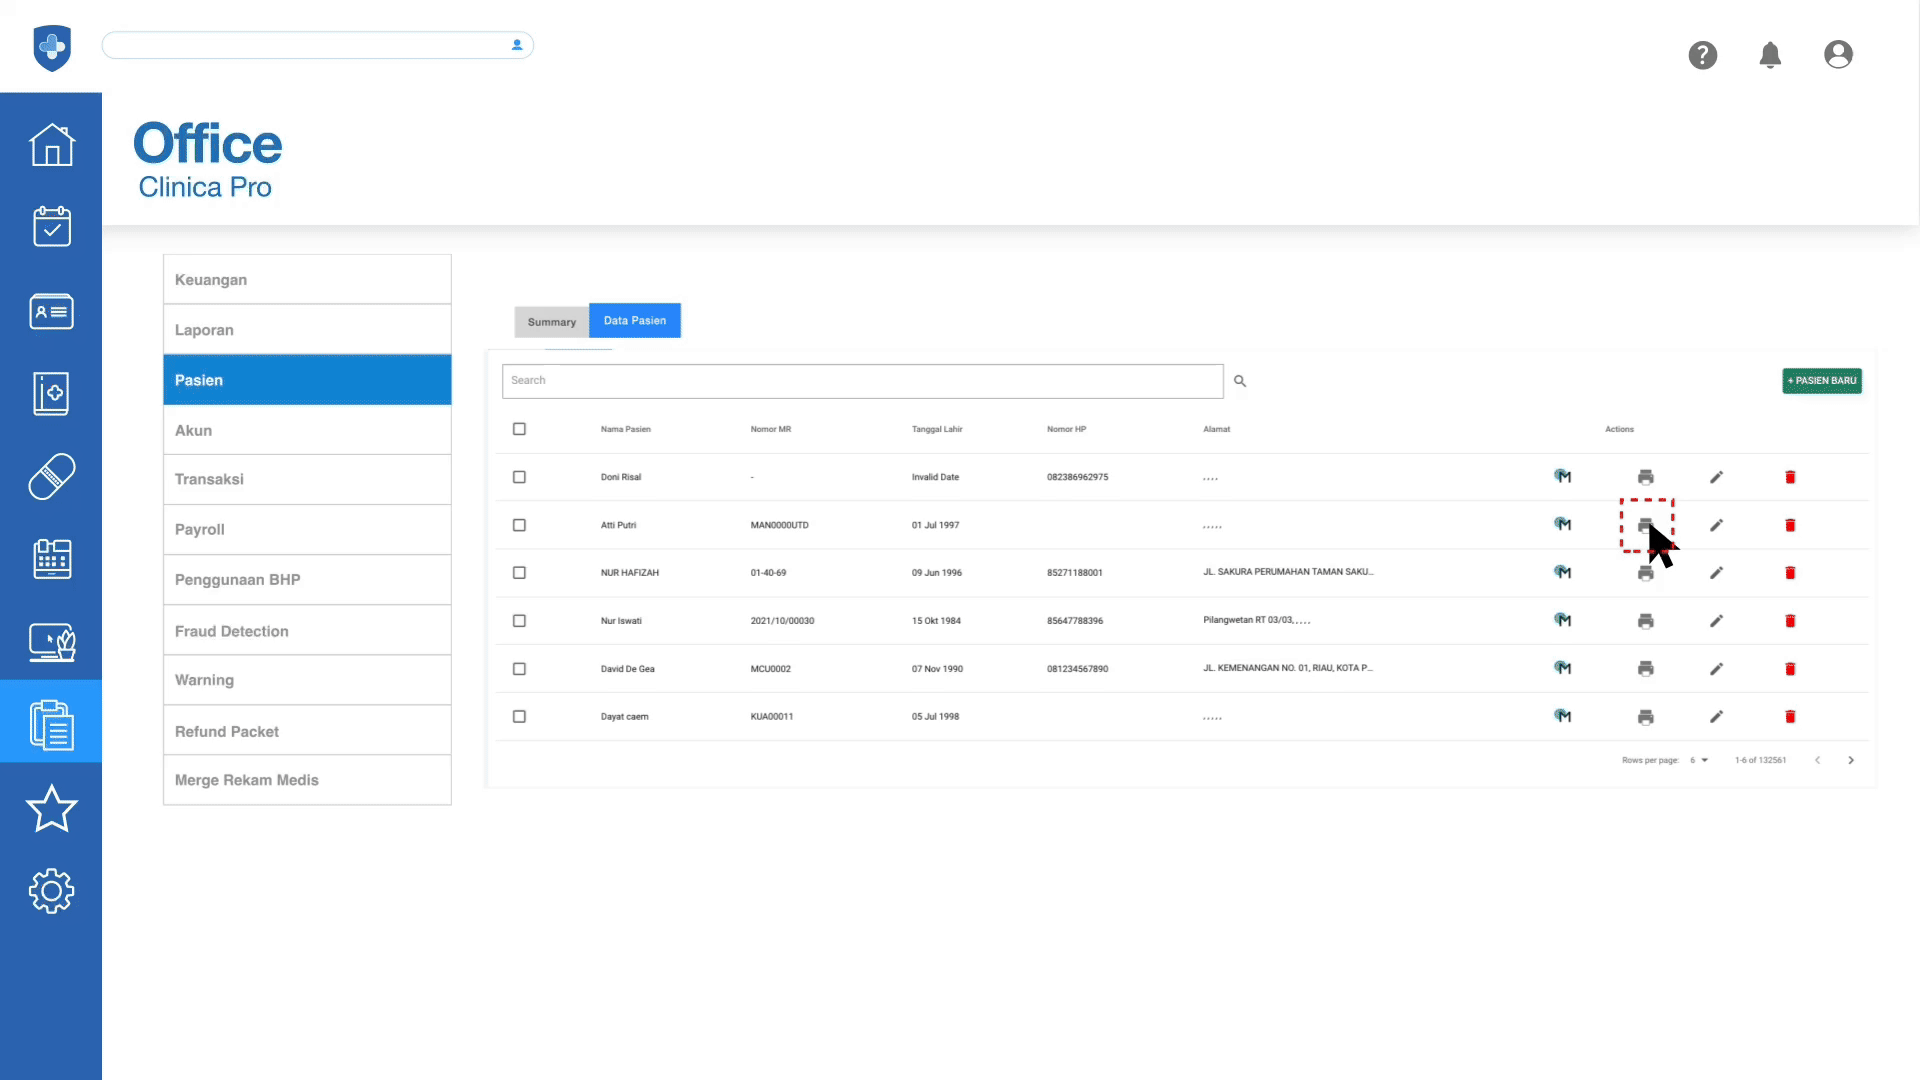Screen dimensions: 1920x1080
Task: Open the help question mark icon
Action: (1702, 55)
